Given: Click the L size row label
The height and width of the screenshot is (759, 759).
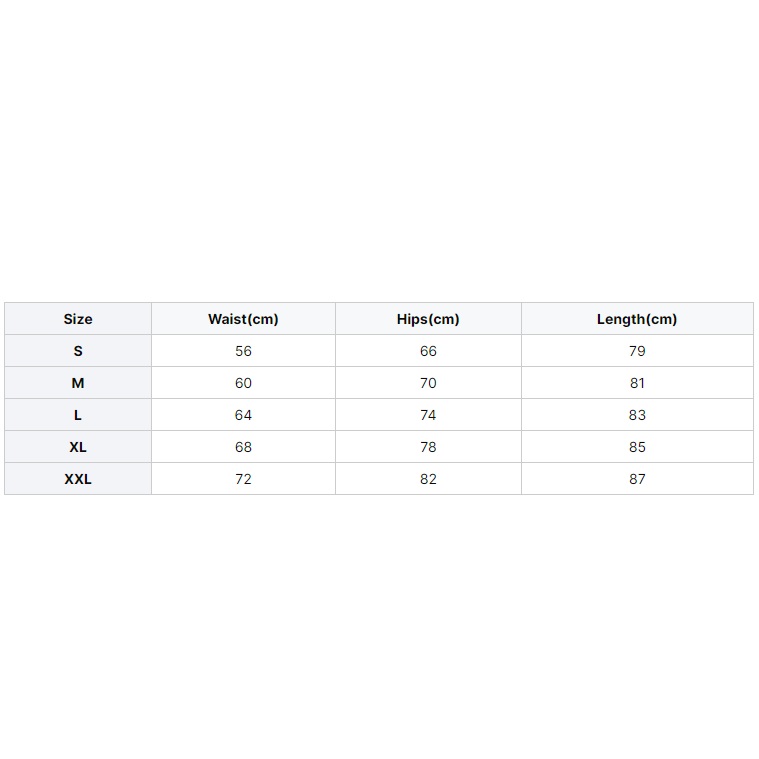Looking at the screenshot, I should [77, 415].
